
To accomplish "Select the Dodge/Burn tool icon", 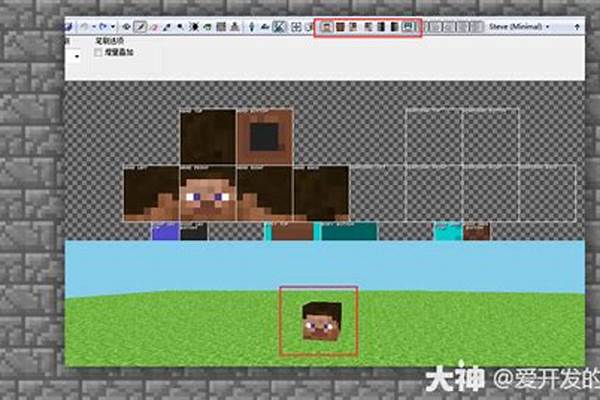I will pyautogui.click(x=180, y=27).
